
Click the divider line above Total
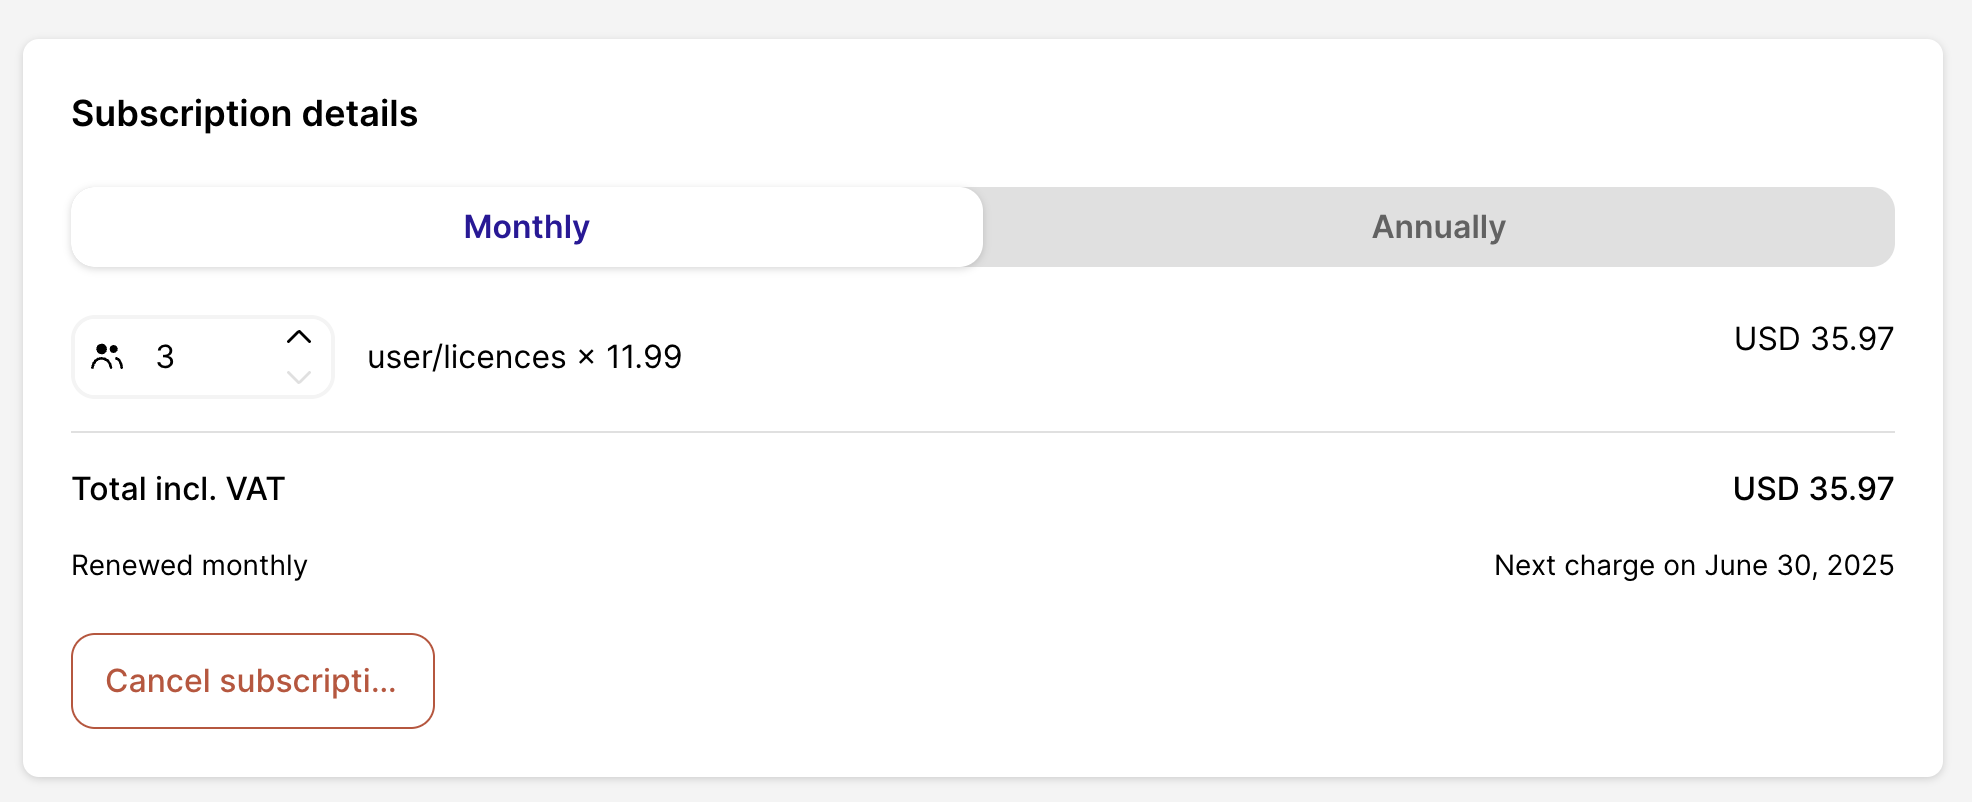pyautogui.click(x=982, y=432)
